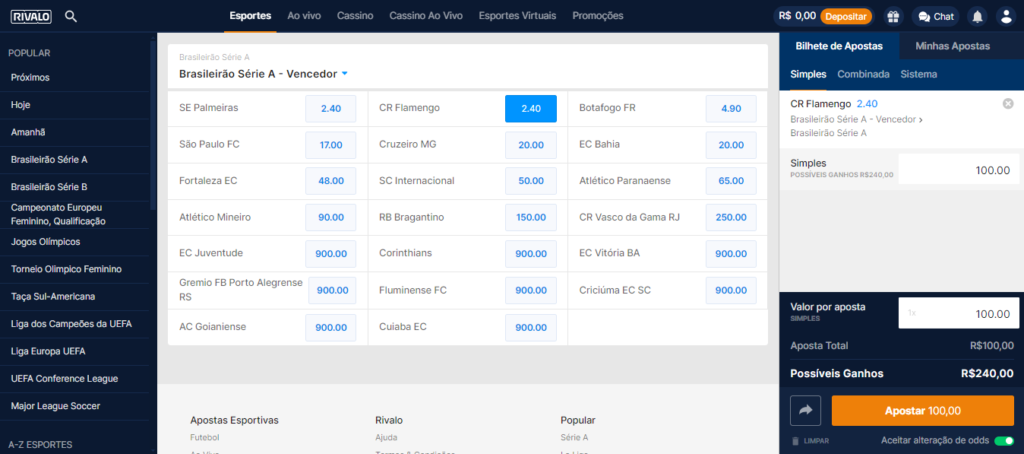Select EC Bahia odds 20.00
The width and height of the screenshot is (1024, 454).
click(x=731, y=145)
